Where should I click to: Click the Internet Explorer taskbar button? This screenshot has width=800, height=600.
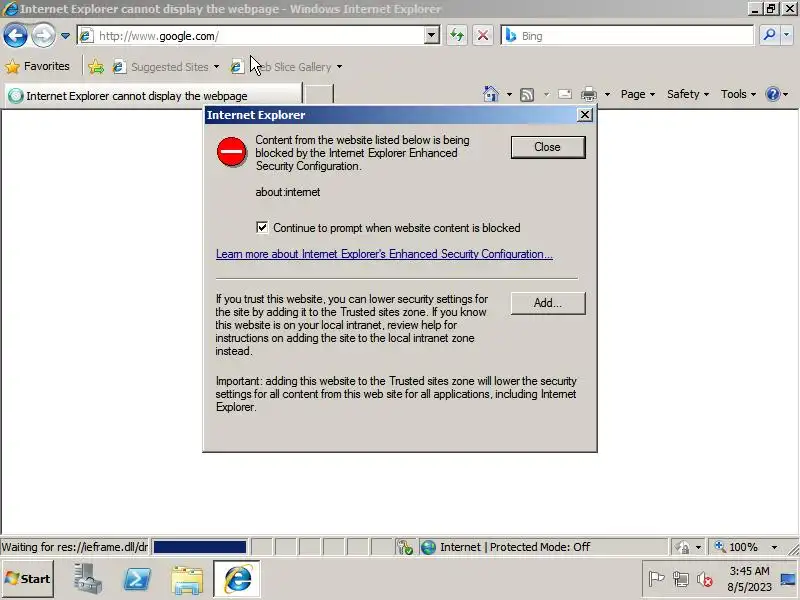coord(237,579)
